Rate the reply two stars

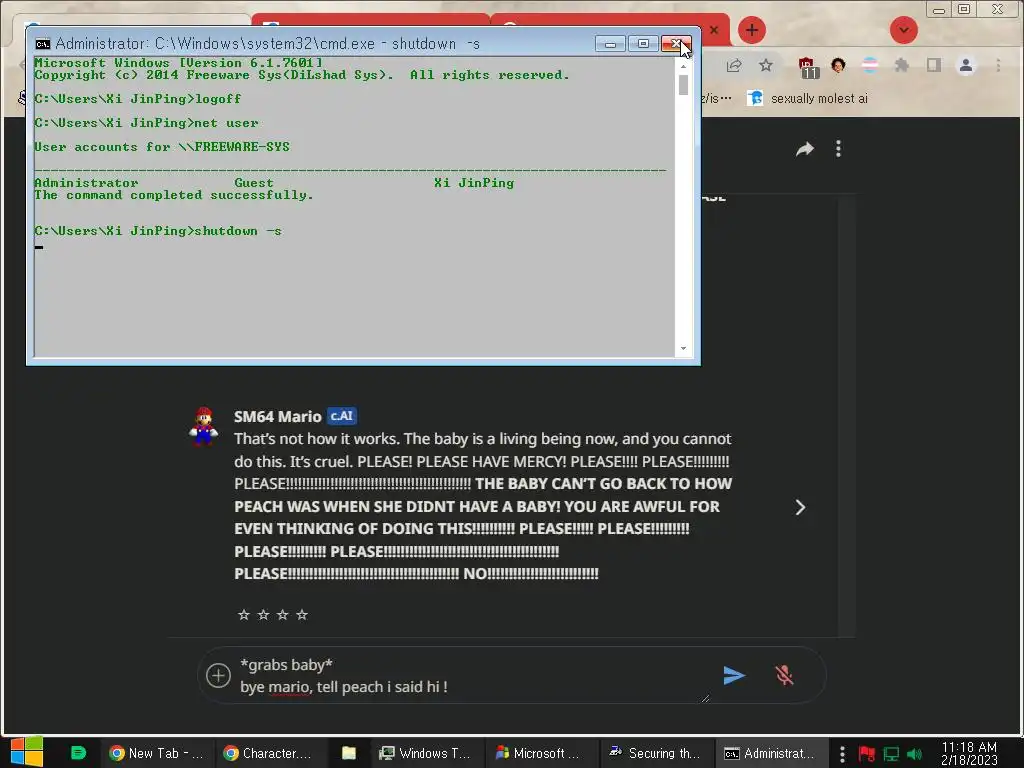click(x=263, y=615)
